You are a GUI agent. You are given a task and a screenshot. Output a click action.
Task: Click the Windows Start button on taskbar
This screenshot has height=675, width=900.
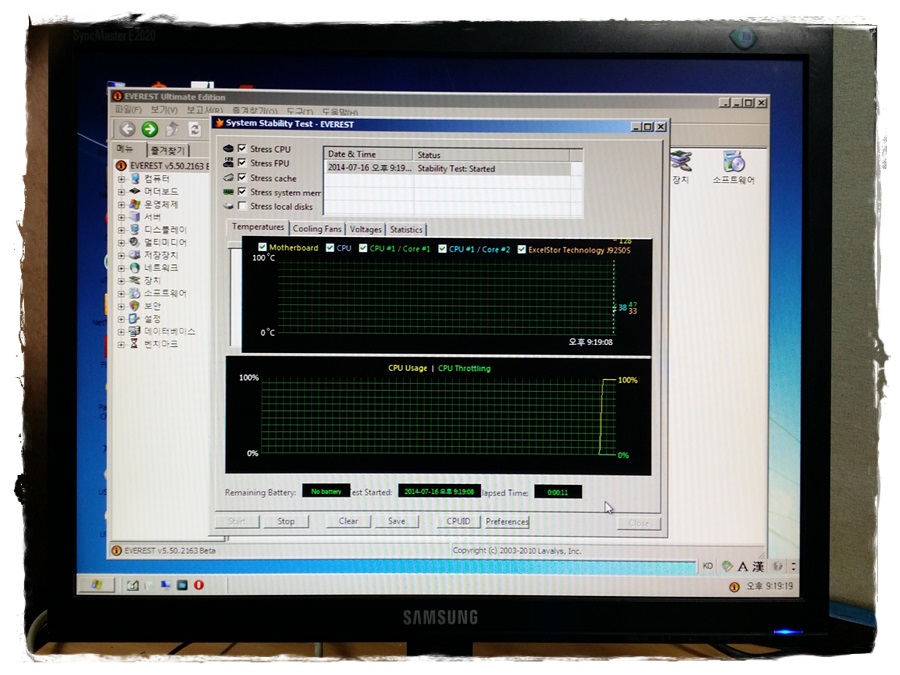click(96, 585)
